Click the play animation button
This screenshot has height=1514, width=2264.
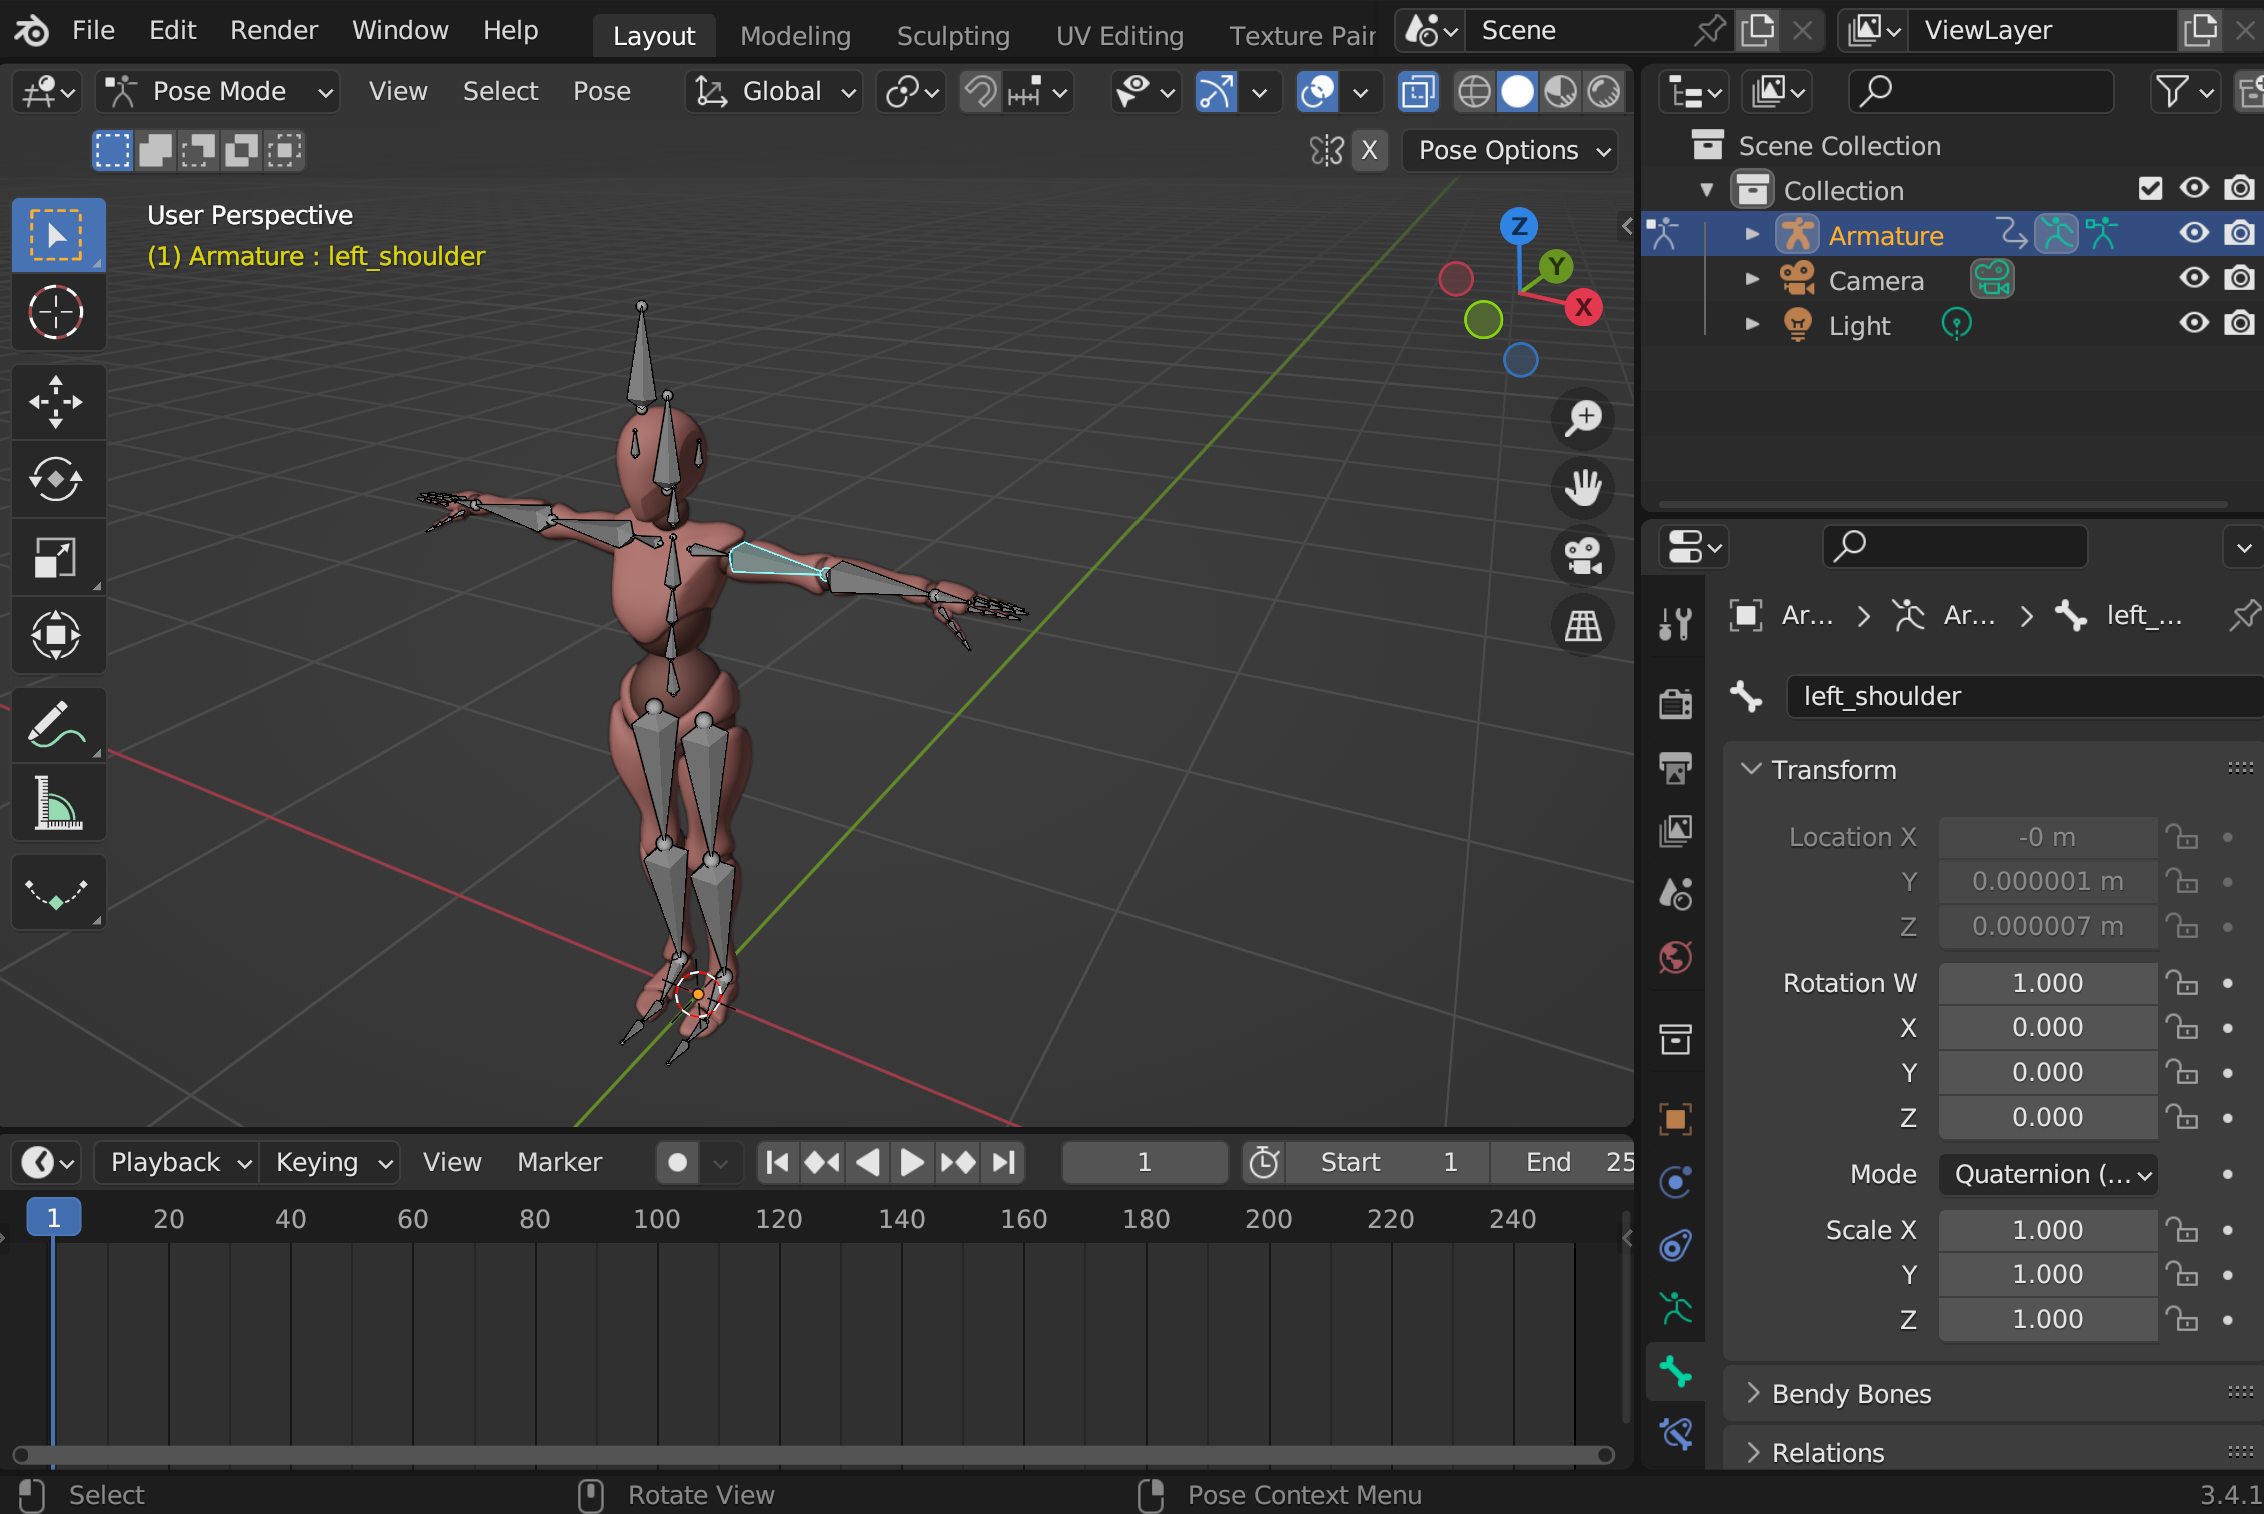(x=911, y=1162)
